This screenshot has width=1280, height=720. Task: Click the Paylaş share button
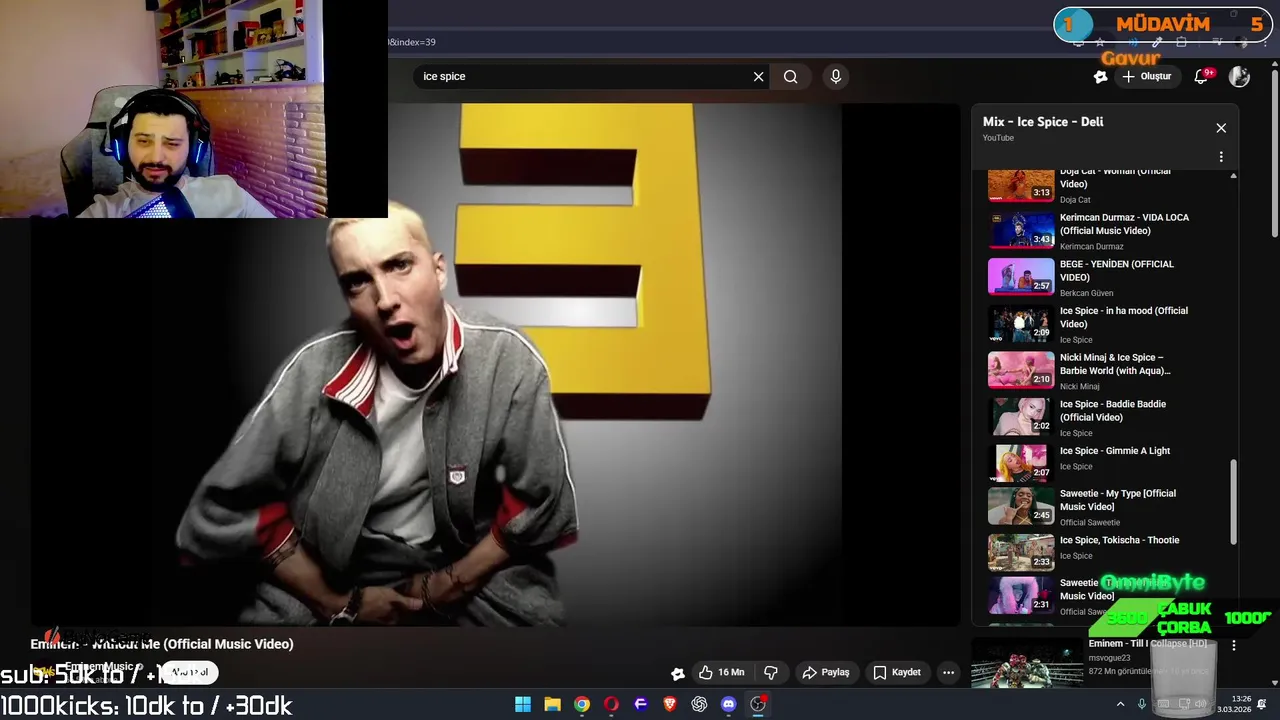click(826, 672)
